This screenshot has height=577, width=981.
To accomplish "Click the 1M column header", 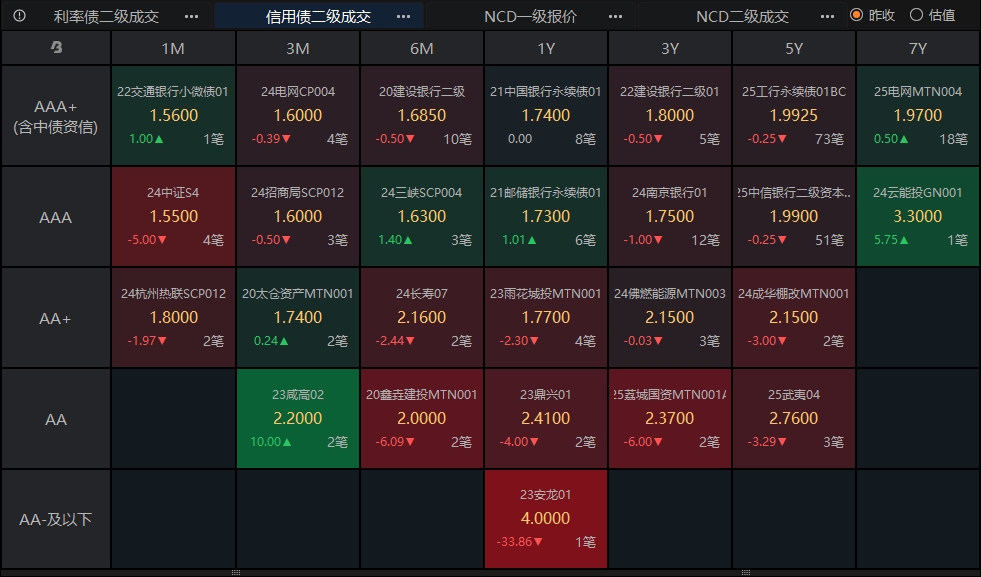I will coord(173,48).
